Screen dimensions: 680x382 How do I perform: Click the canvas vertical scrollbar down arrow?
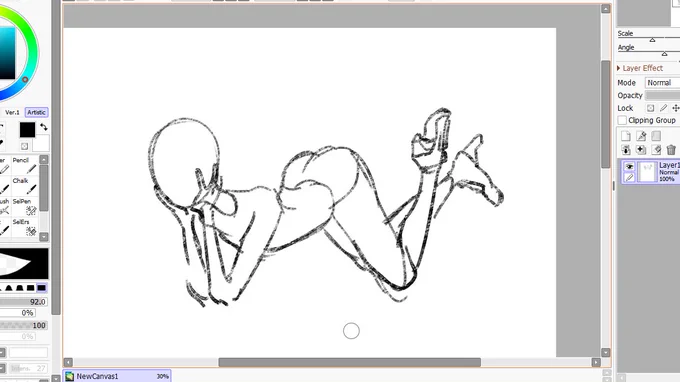[605, 353]
